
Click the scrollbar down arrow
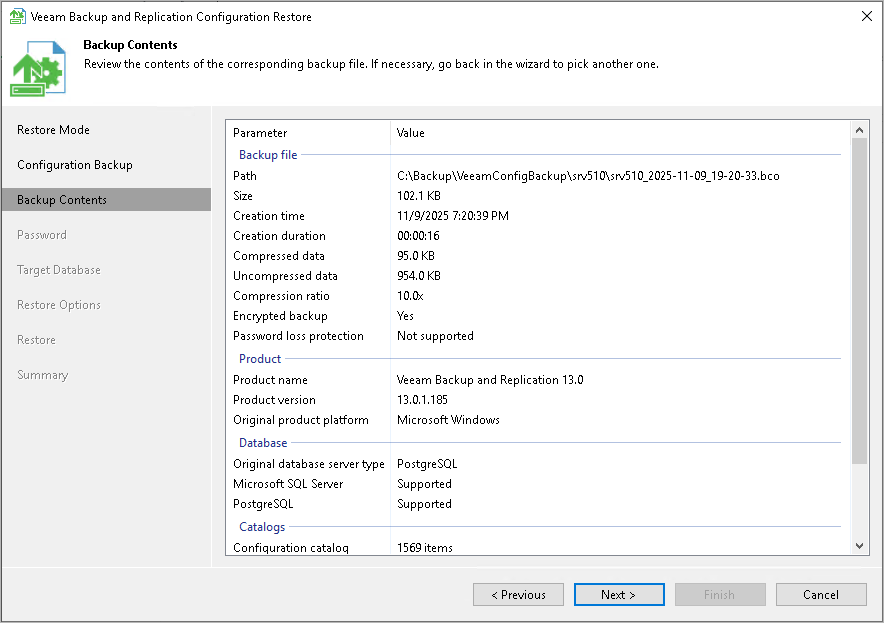point(859,546)
